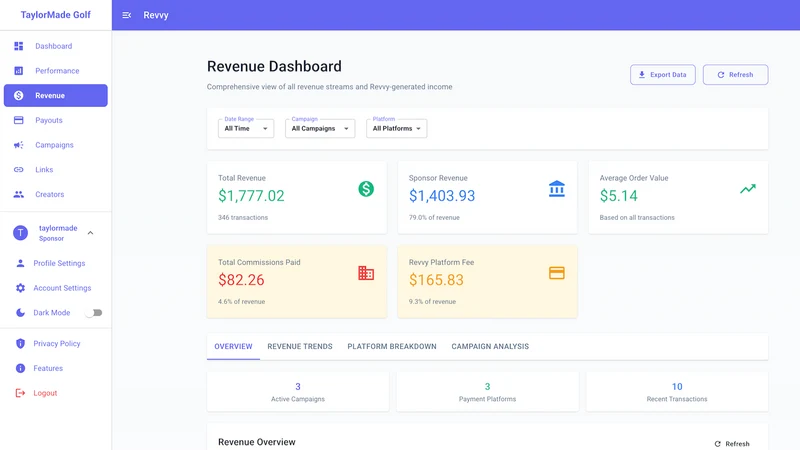
Task: Click the bank icon on Sponsor Revenue
Action: (557, 189)
